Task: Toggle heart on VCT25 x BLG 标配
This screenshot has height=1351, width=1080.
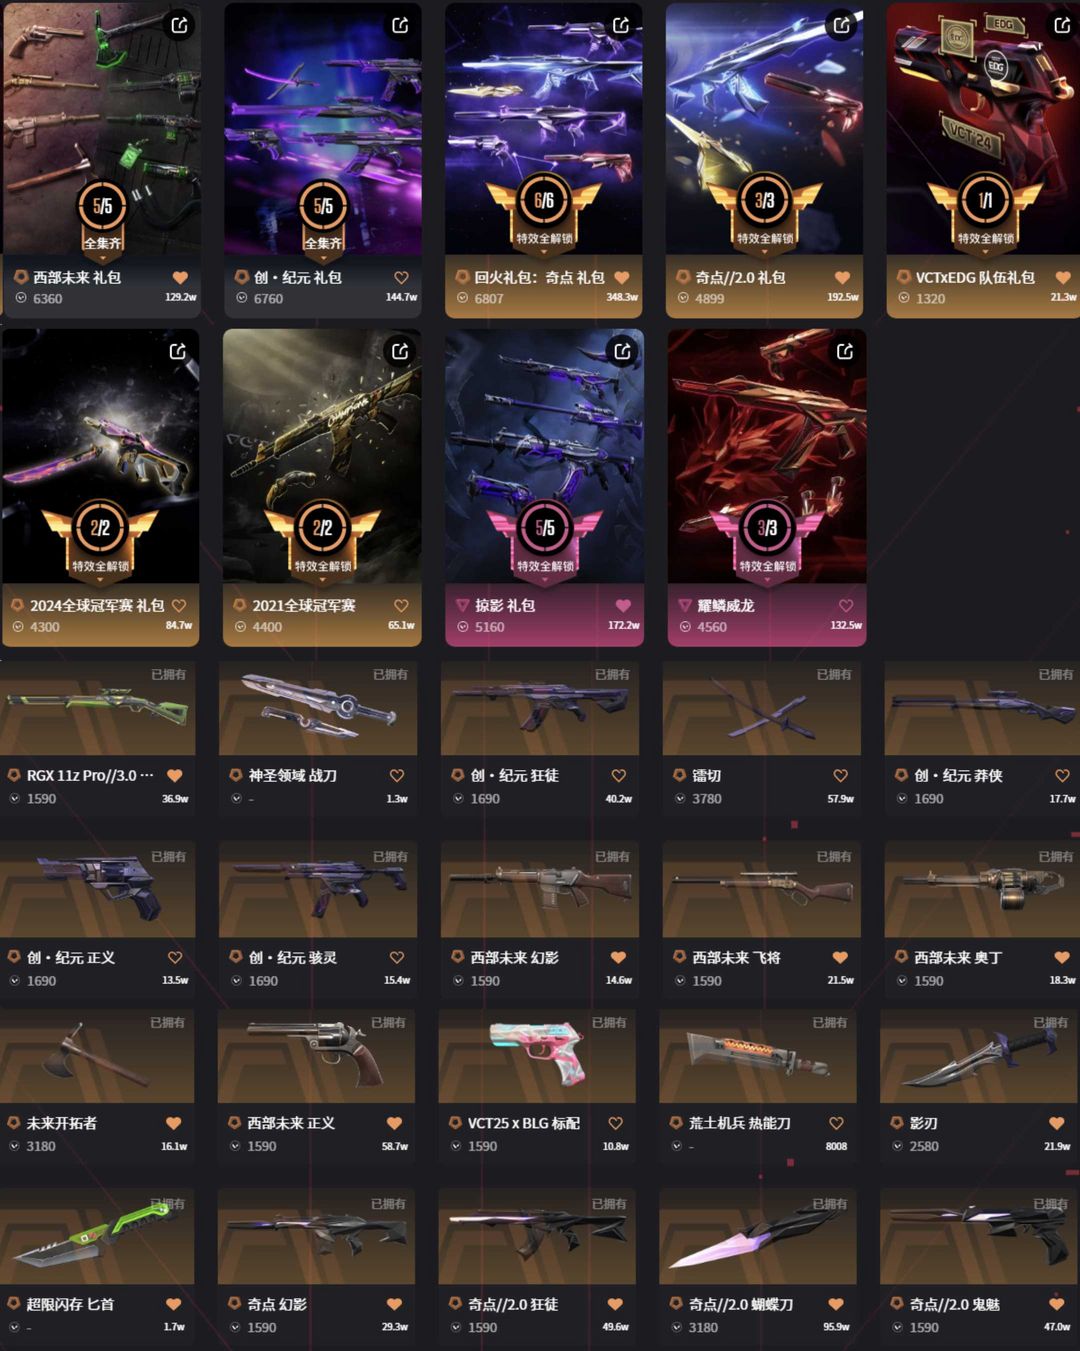Action: click(x=616, y=1123)
